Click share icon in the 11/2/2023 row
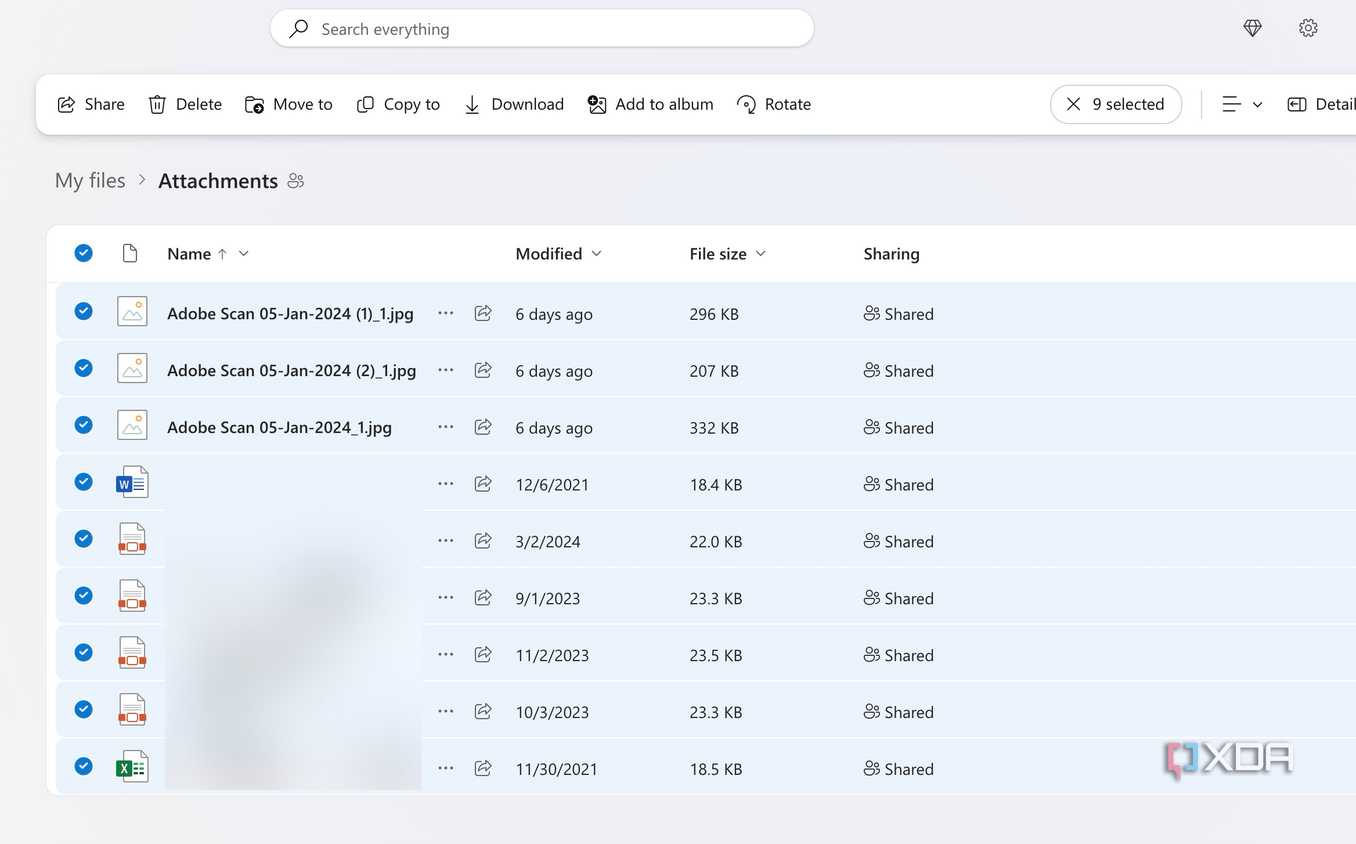Image resolution: width=1356 pixels, height=844 pixels. coord(483,655)
